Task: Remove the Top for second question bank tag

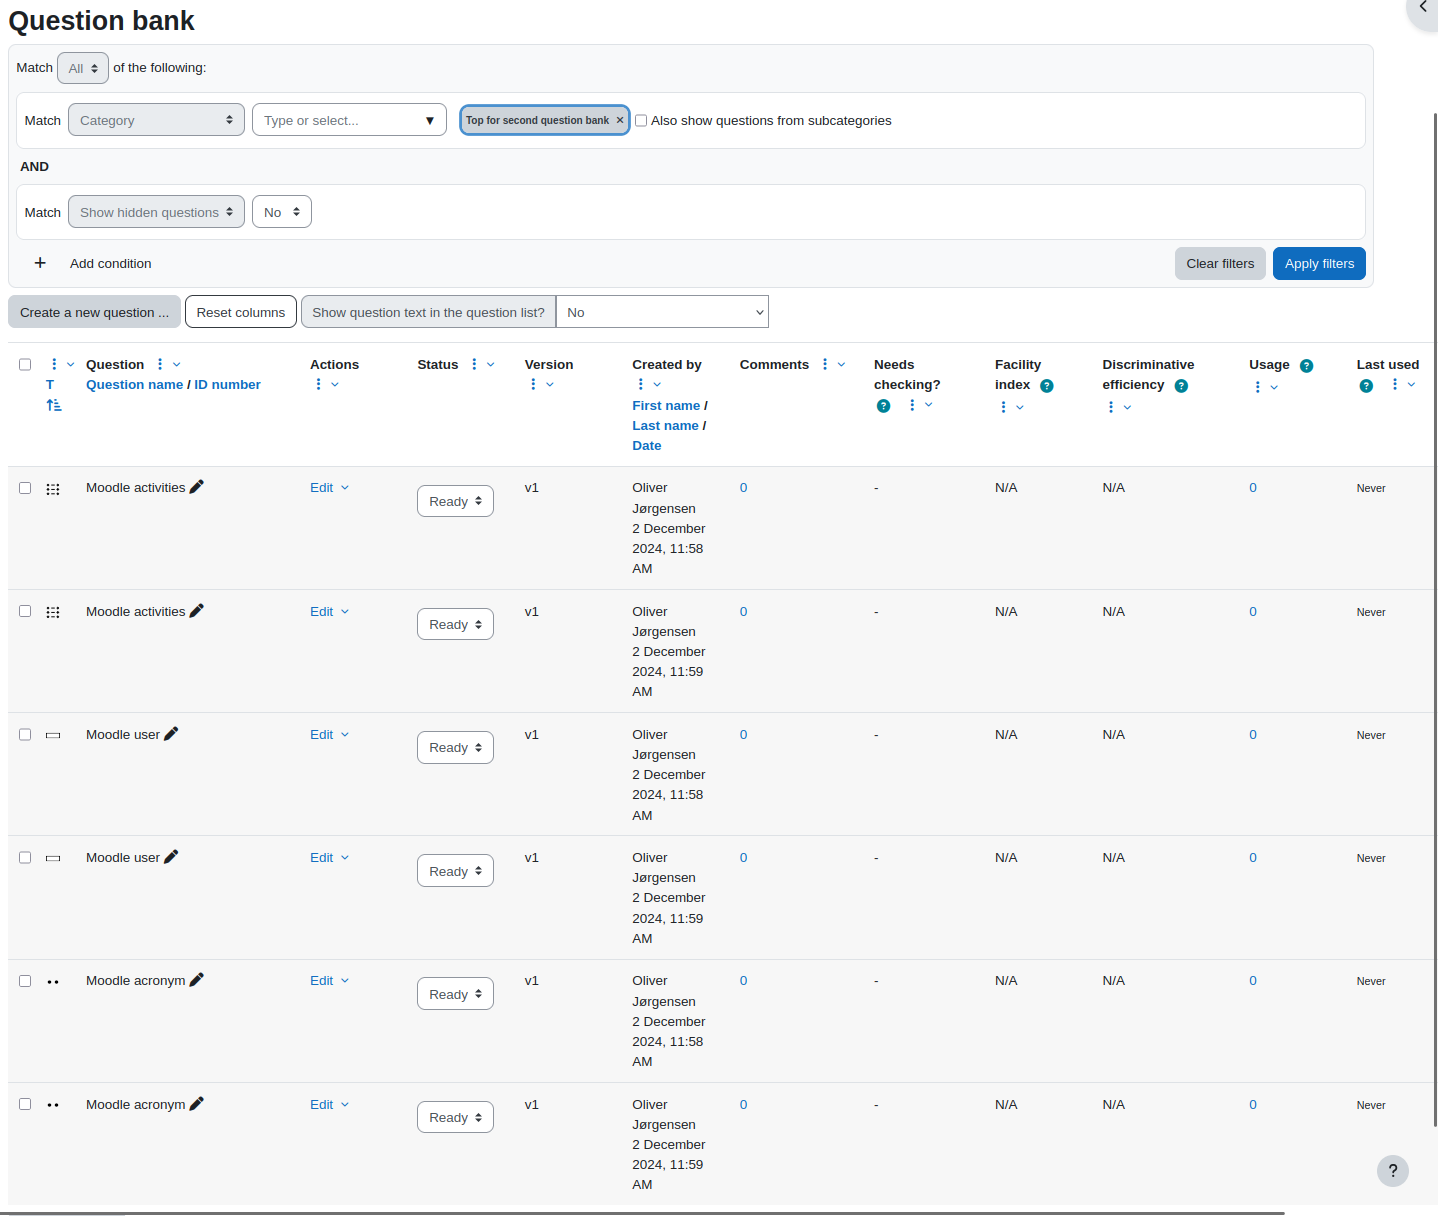Action: 620,120
